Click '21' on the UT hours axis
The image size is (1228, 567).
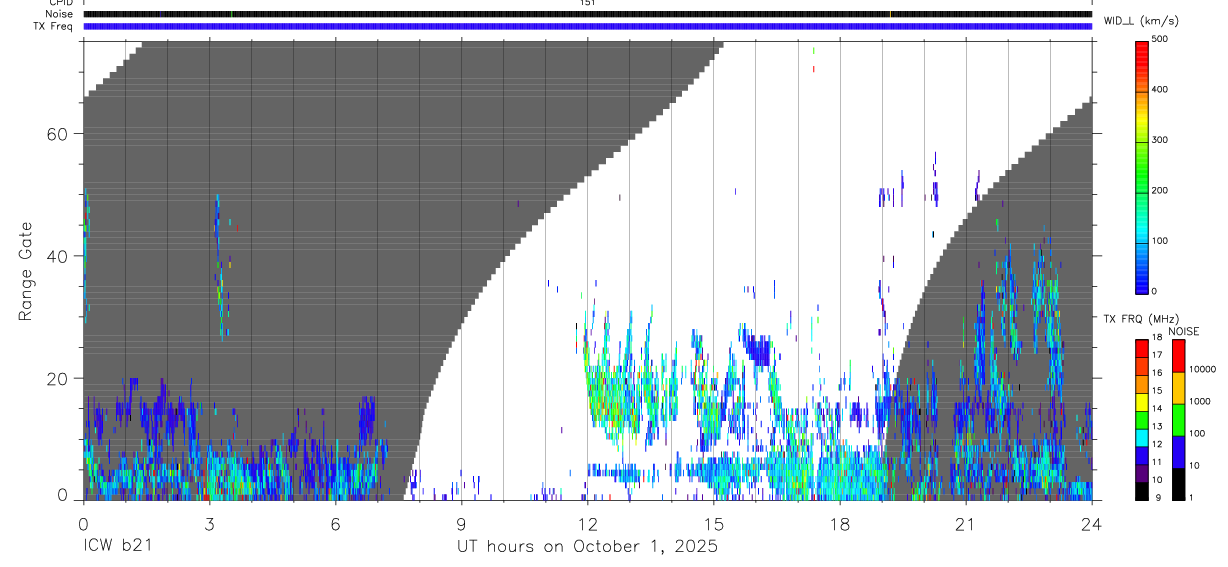(966, 523)
